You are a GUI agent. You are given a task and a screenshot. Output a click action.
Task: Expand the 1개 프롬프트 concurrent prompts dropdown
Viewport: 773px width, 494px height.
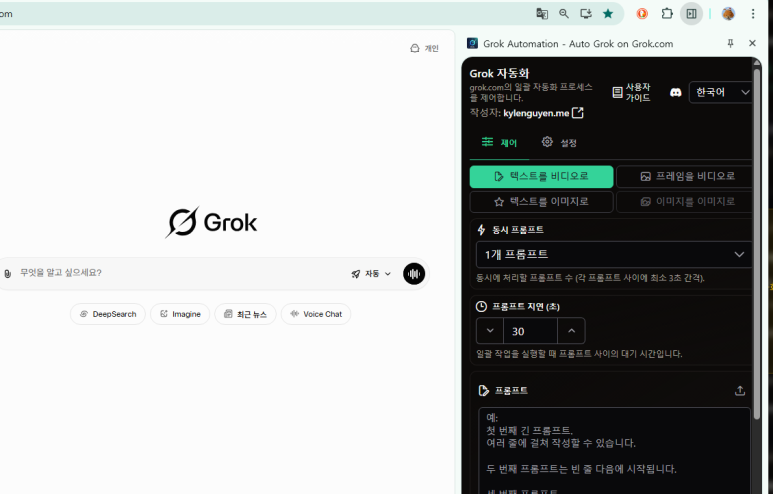click(614, 254)
